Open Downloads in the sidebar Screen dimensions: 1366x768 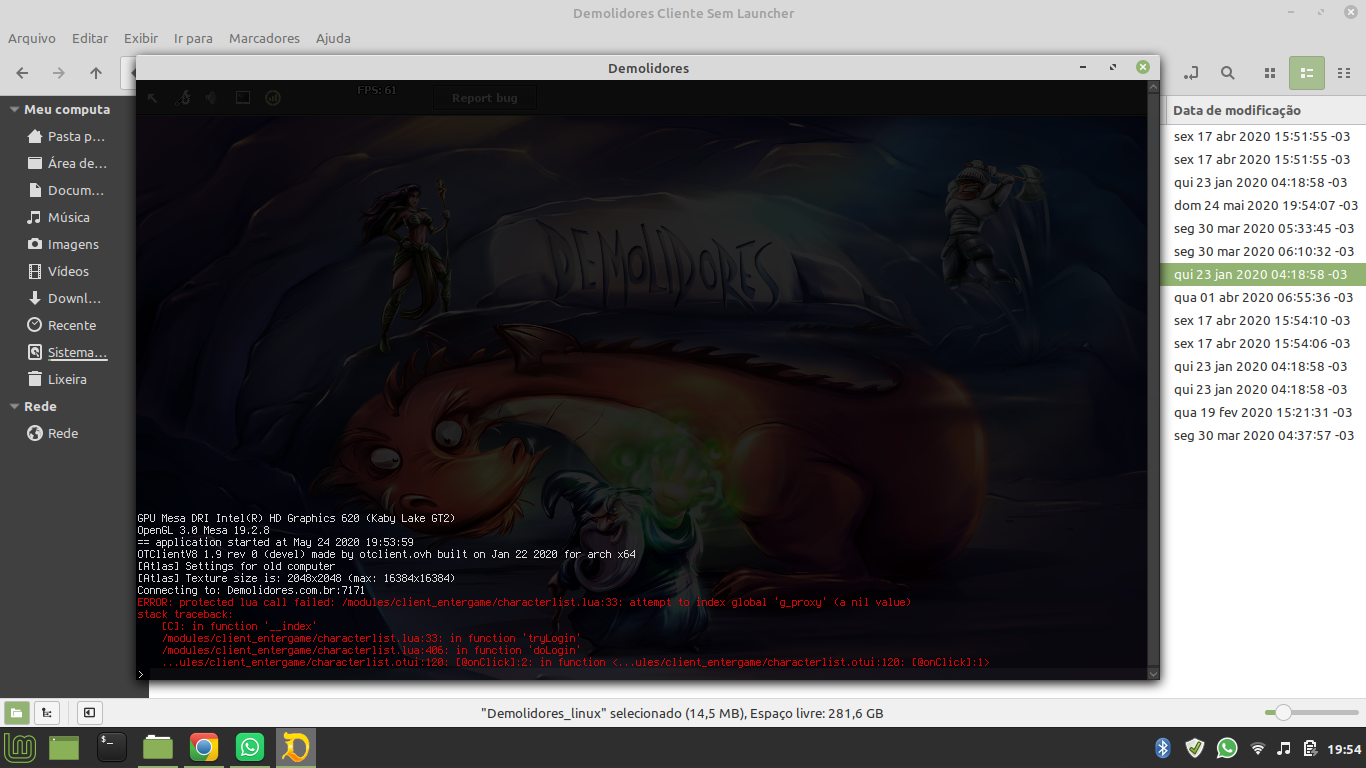click(65, 298)
